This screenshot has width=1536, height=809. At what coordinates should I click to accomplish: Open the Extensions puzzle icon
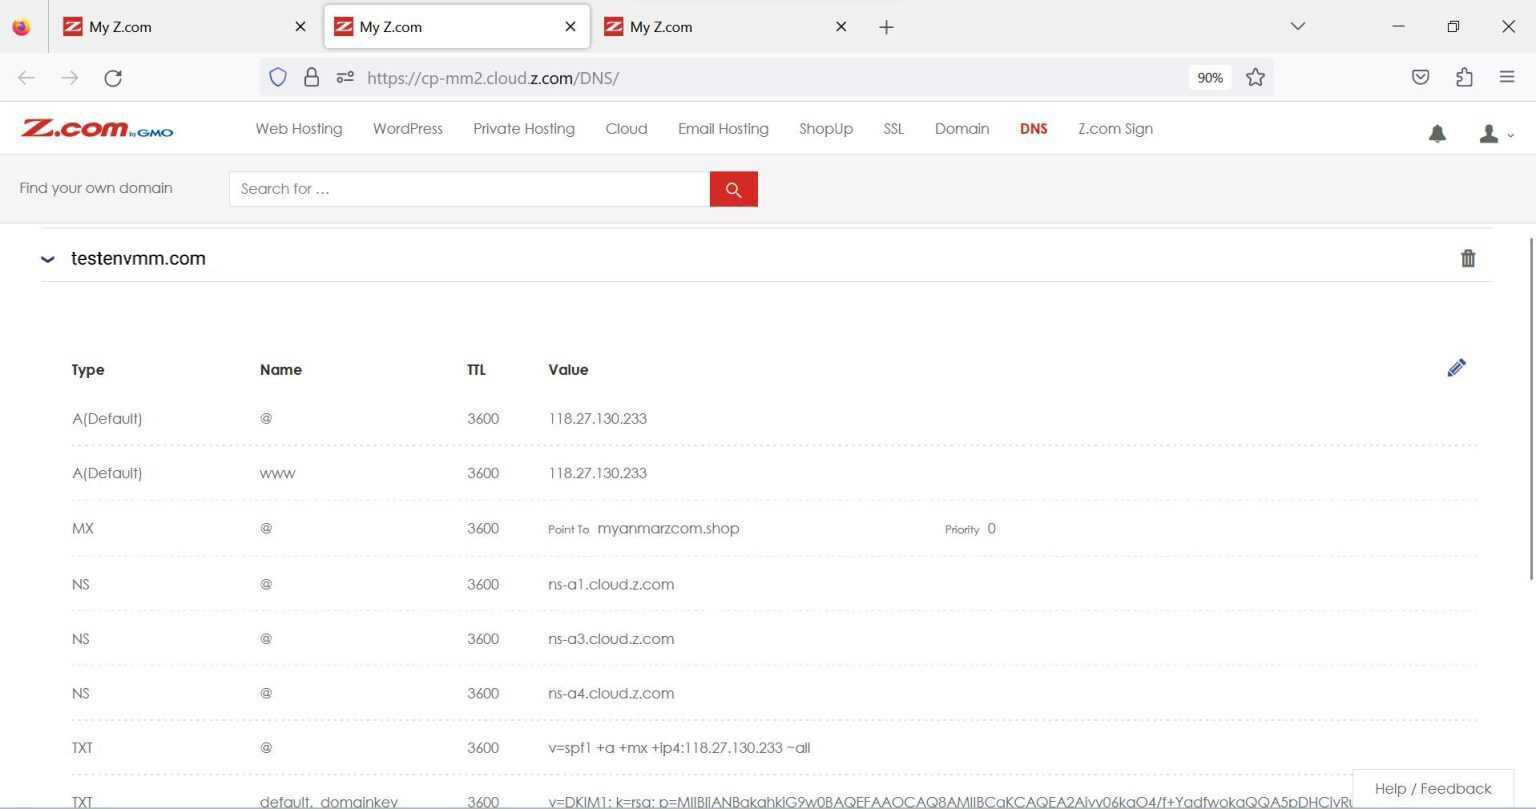point(1464,77)
